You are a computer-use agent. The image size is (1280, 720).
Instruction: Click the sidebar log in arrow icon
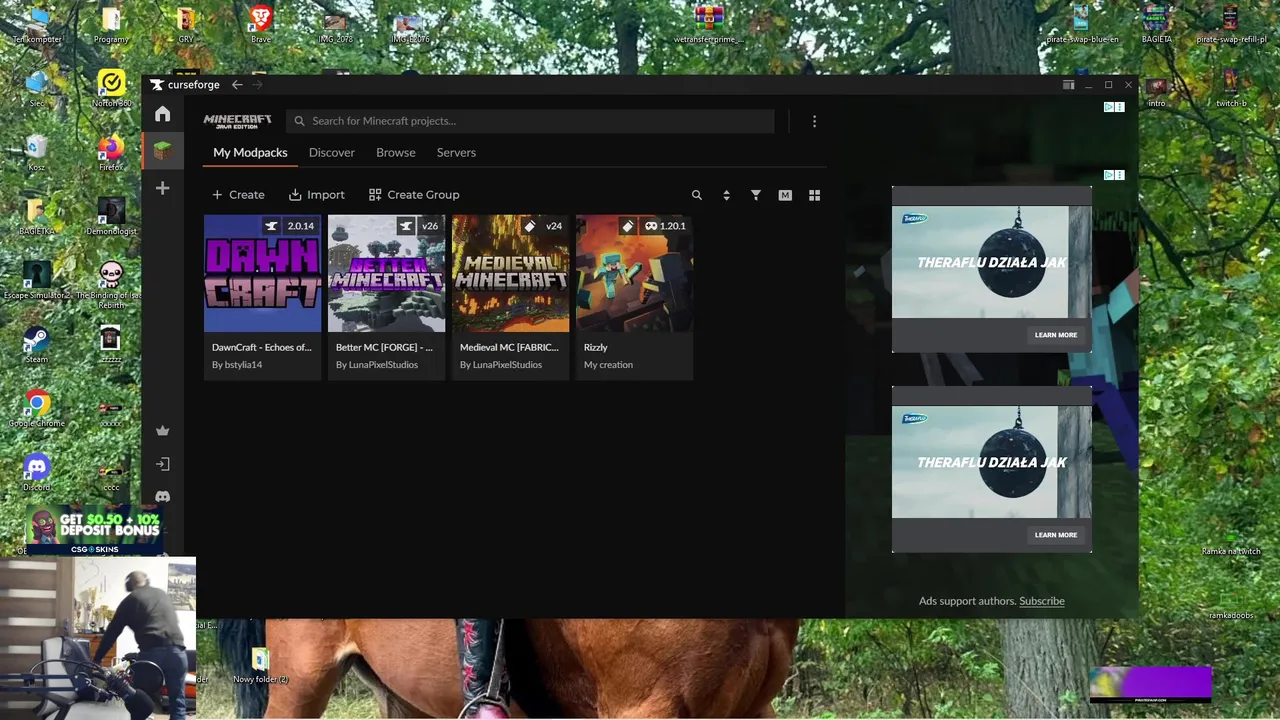point(162,464)
